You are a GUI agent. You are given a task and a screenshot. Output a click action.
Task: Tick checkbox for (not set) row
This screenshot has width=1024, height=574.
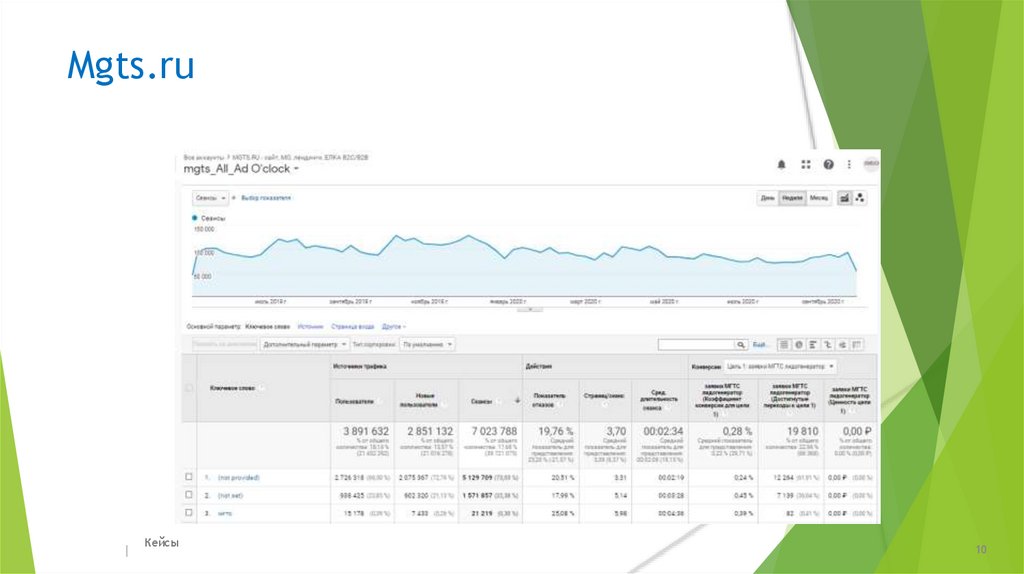189,495
